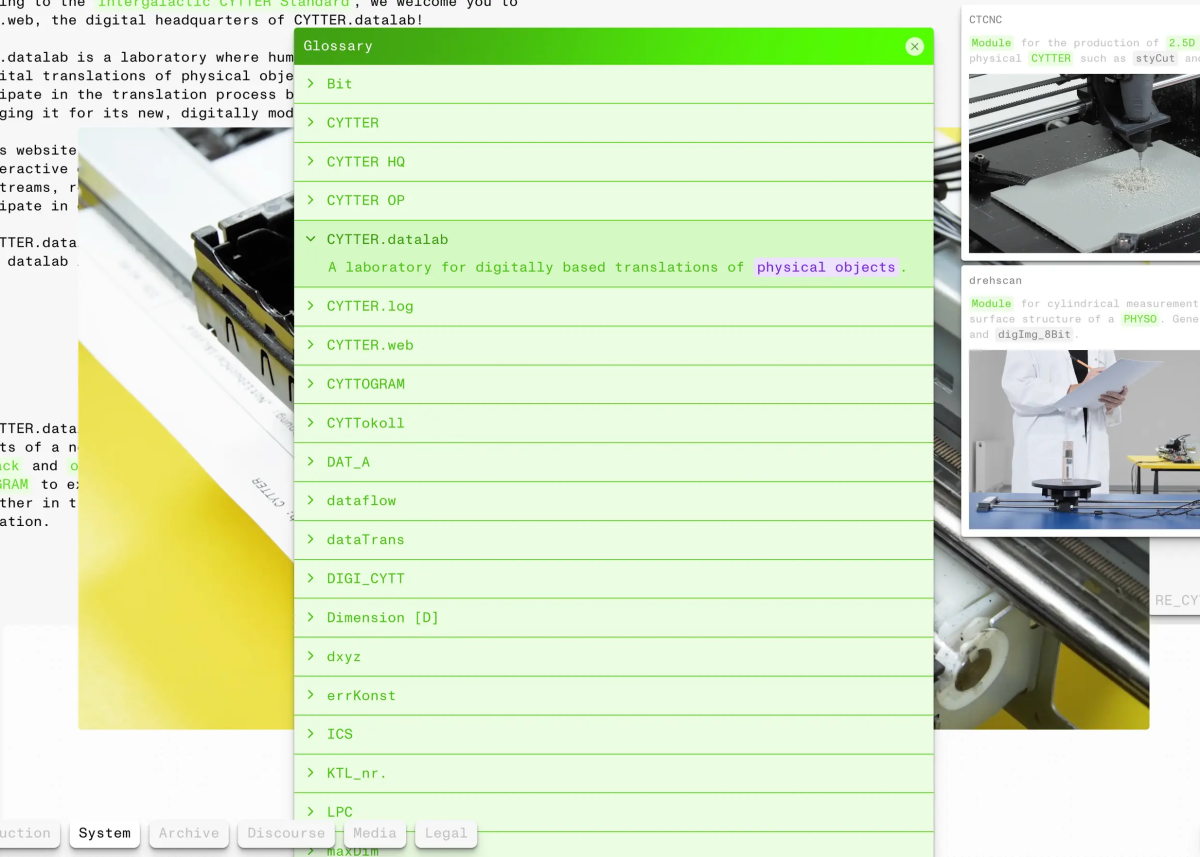This screenshot has height=857, width=1200.
Task: Expand the KTL_nr. glossary entry
Action: click(614, 773)
